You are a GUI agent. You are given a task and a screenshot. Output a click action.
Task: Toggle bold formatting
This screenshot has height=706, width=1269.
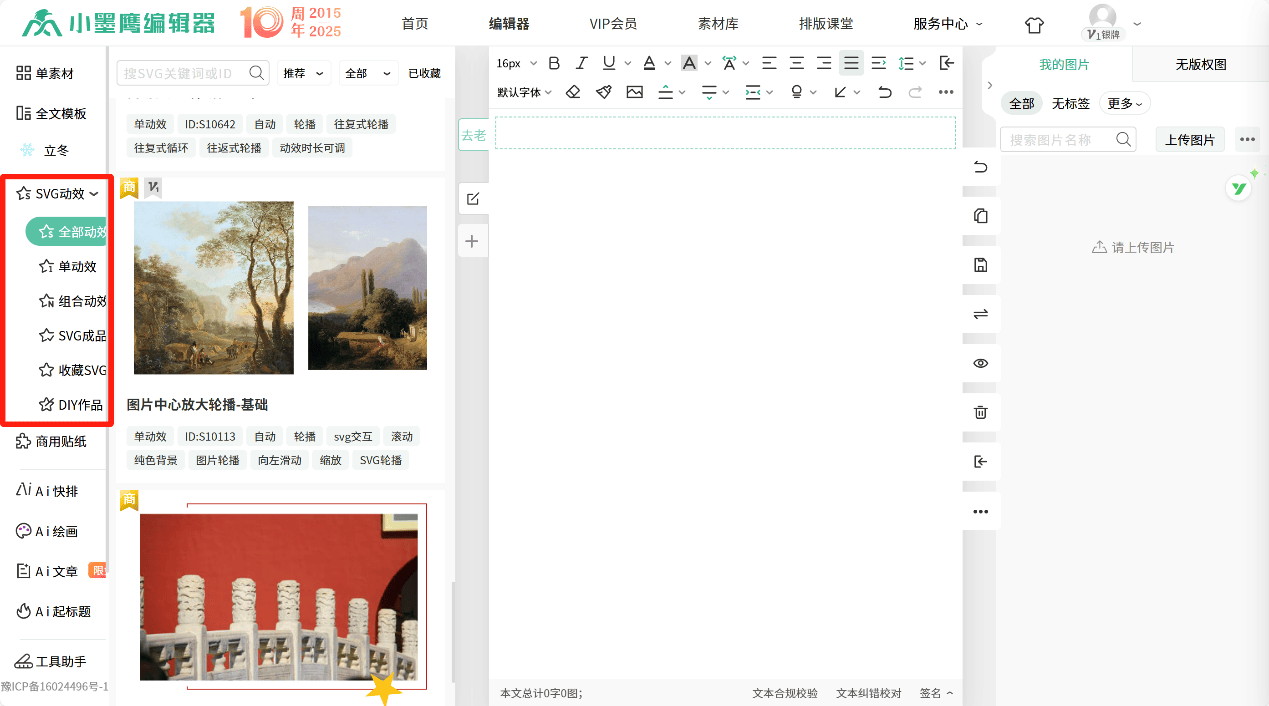(x=554, y=63)
